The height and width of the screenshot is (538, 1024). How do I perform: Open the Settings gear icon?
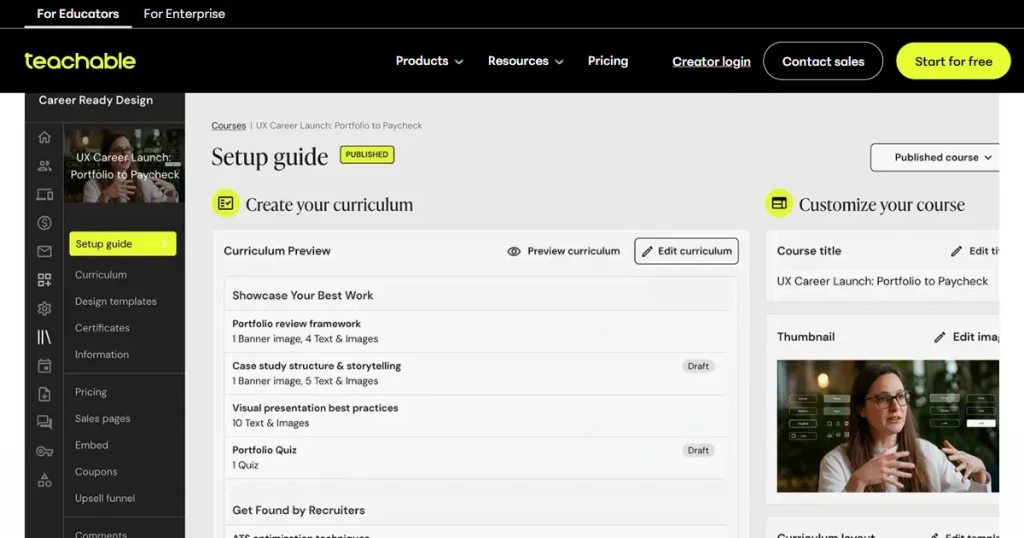[44, 308]
